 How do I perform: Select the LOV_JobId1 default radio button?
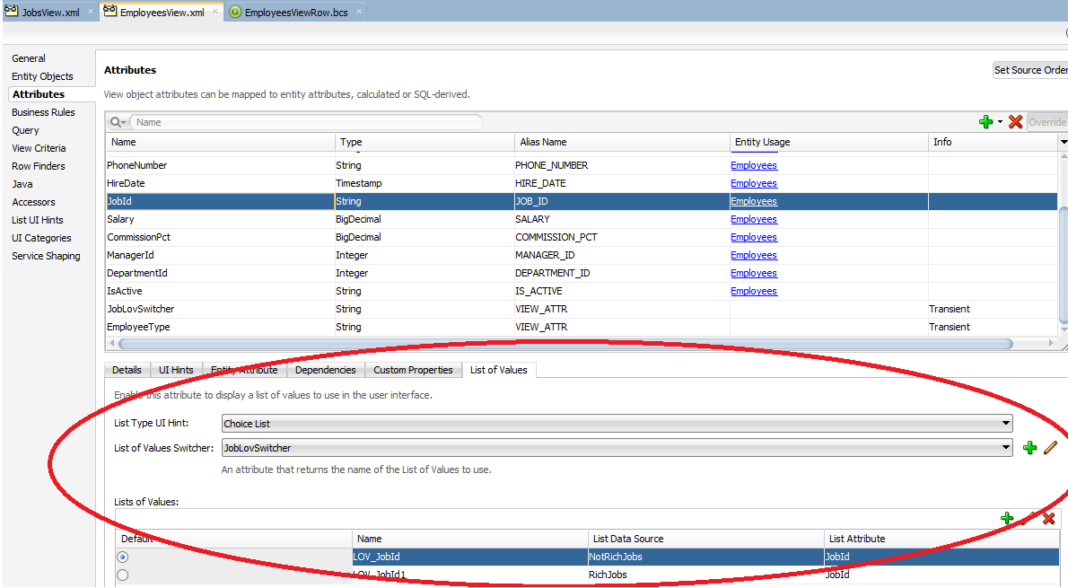click(x=121, y=574)
